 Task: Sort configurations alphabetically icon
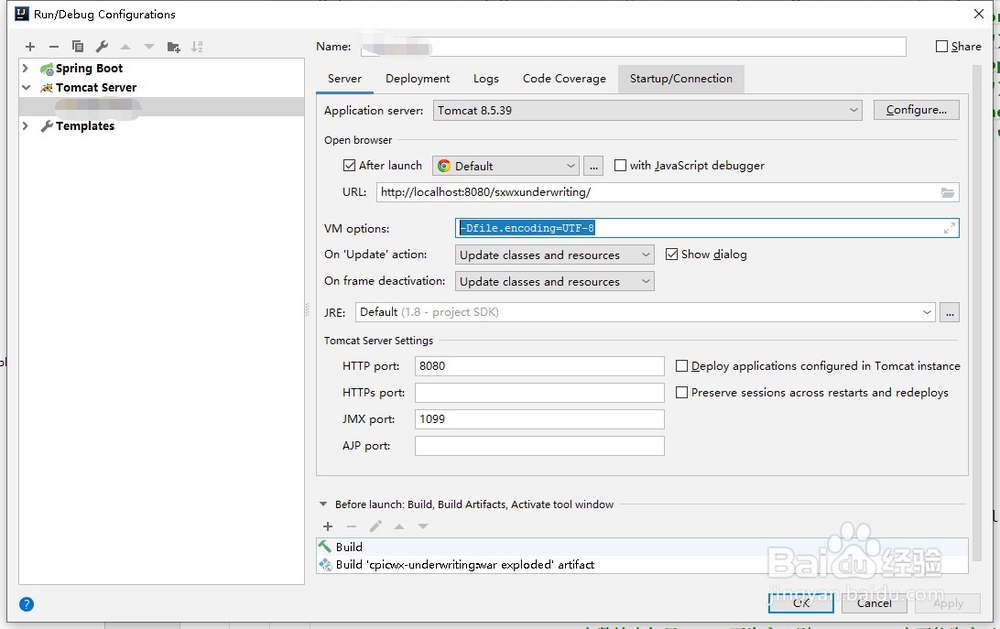197,47
